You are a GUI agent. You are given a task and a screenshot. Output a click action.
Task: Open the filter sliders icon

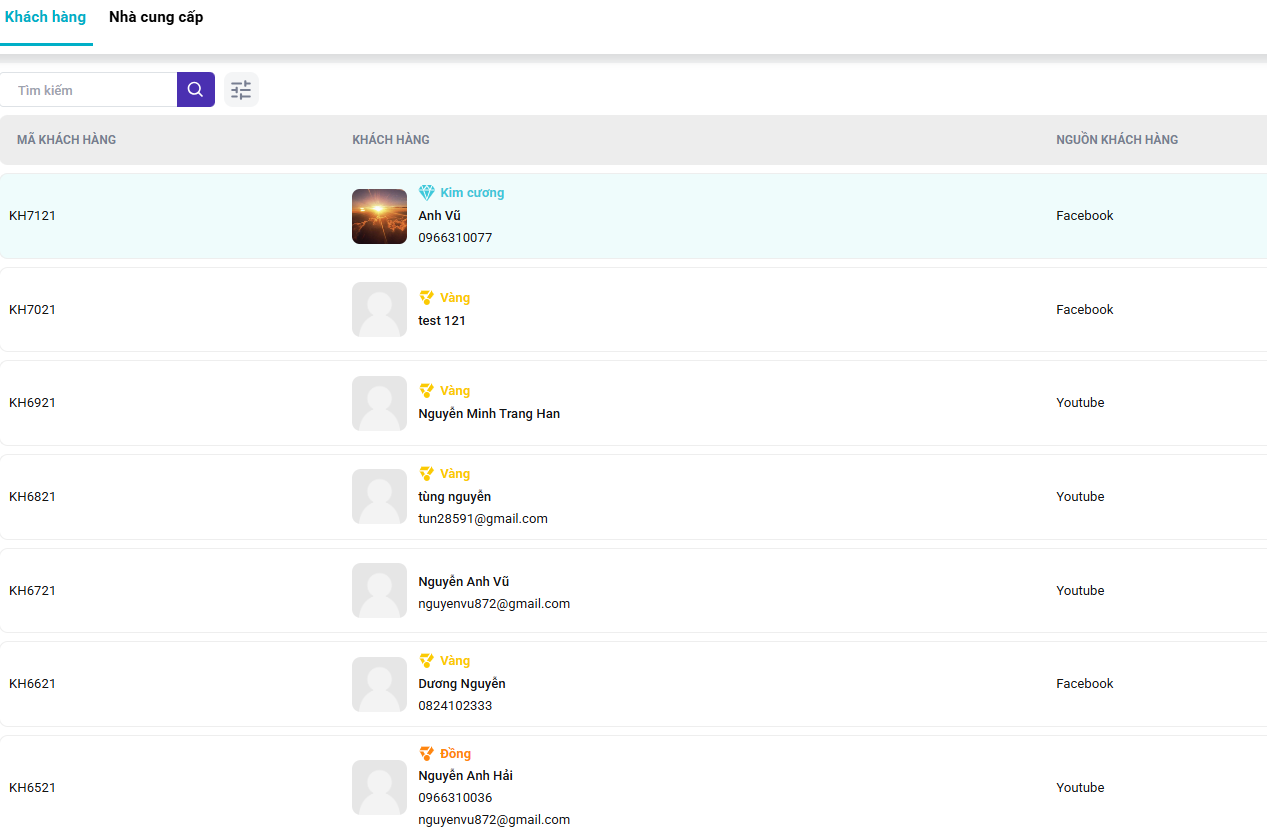[x=241, y=90]
